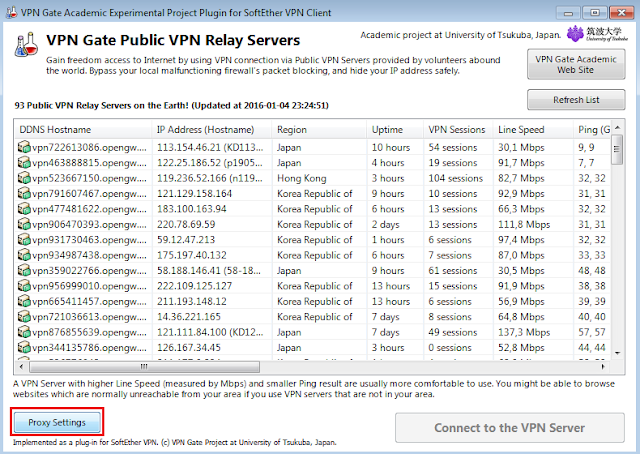Click the server icon for vpn359022766.opengw
Viewport: 640px width, 454px height.
pyautogui.click(x=24, y=270)
